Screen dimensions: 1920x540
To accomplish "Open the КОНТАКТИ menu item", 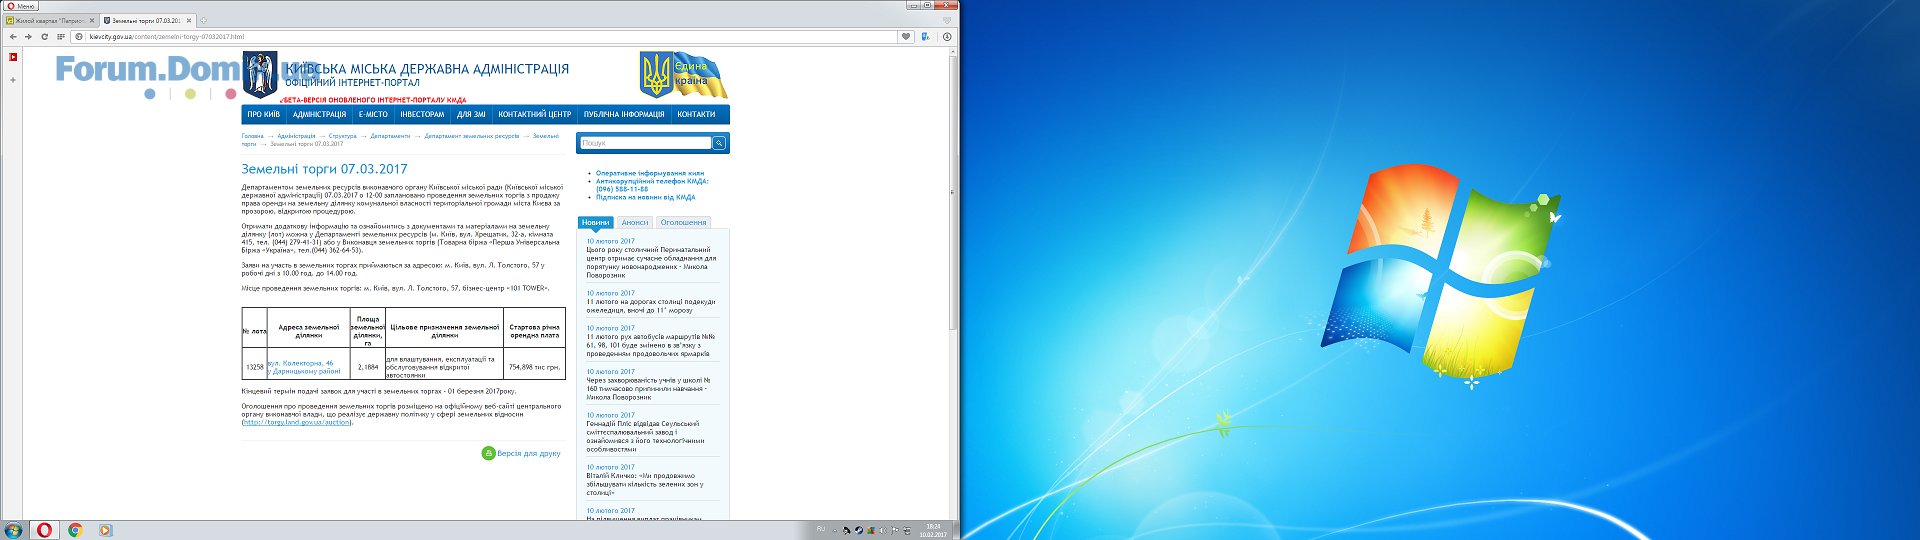I will (x=696, y=114).
